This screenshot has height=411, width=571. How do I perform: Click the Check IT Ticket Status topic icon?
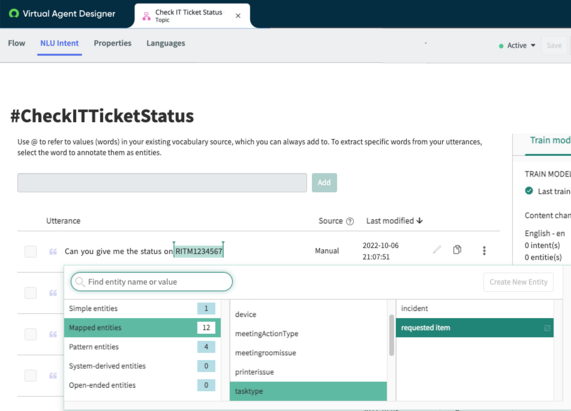(146, 16)
